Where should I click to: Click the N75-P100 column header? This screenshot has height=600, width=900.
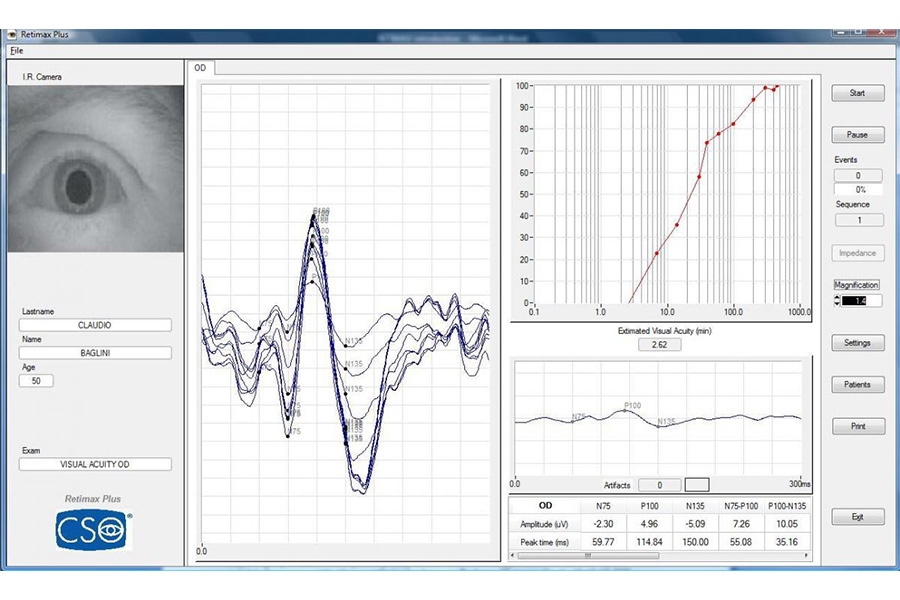pyautogui.click(x=741, y=506)
